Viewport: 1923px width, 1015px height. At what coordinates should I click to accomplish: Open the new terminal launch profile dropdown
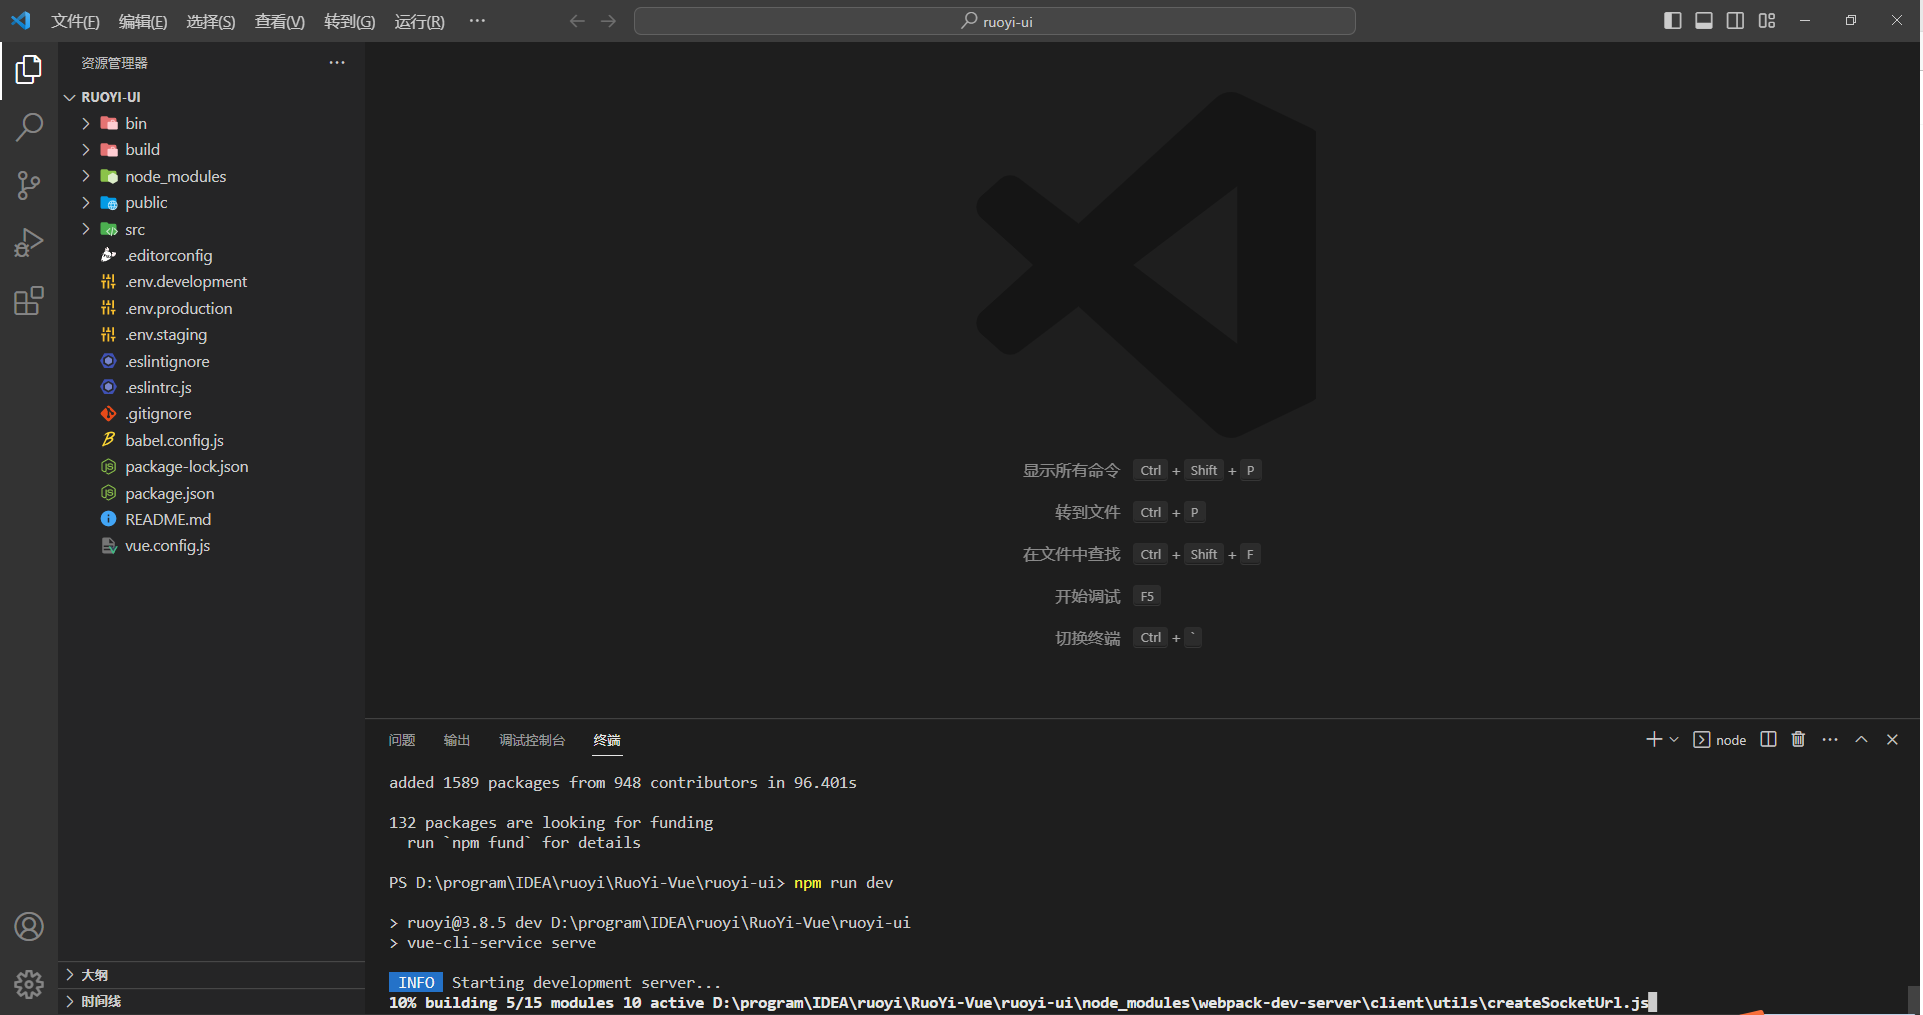(1674, 739)
